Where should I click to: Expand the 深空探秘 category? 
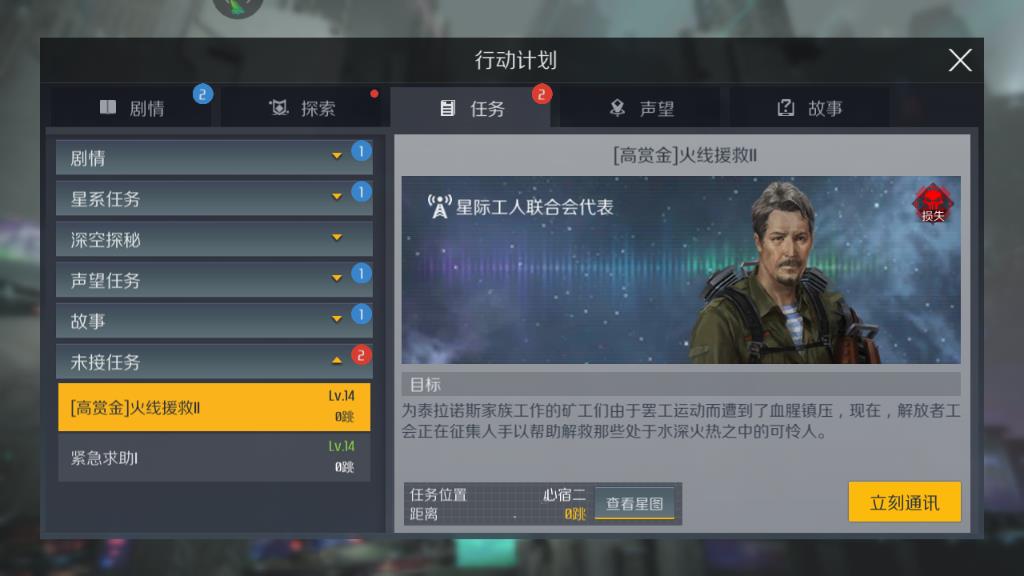click(x=214, y=238)
